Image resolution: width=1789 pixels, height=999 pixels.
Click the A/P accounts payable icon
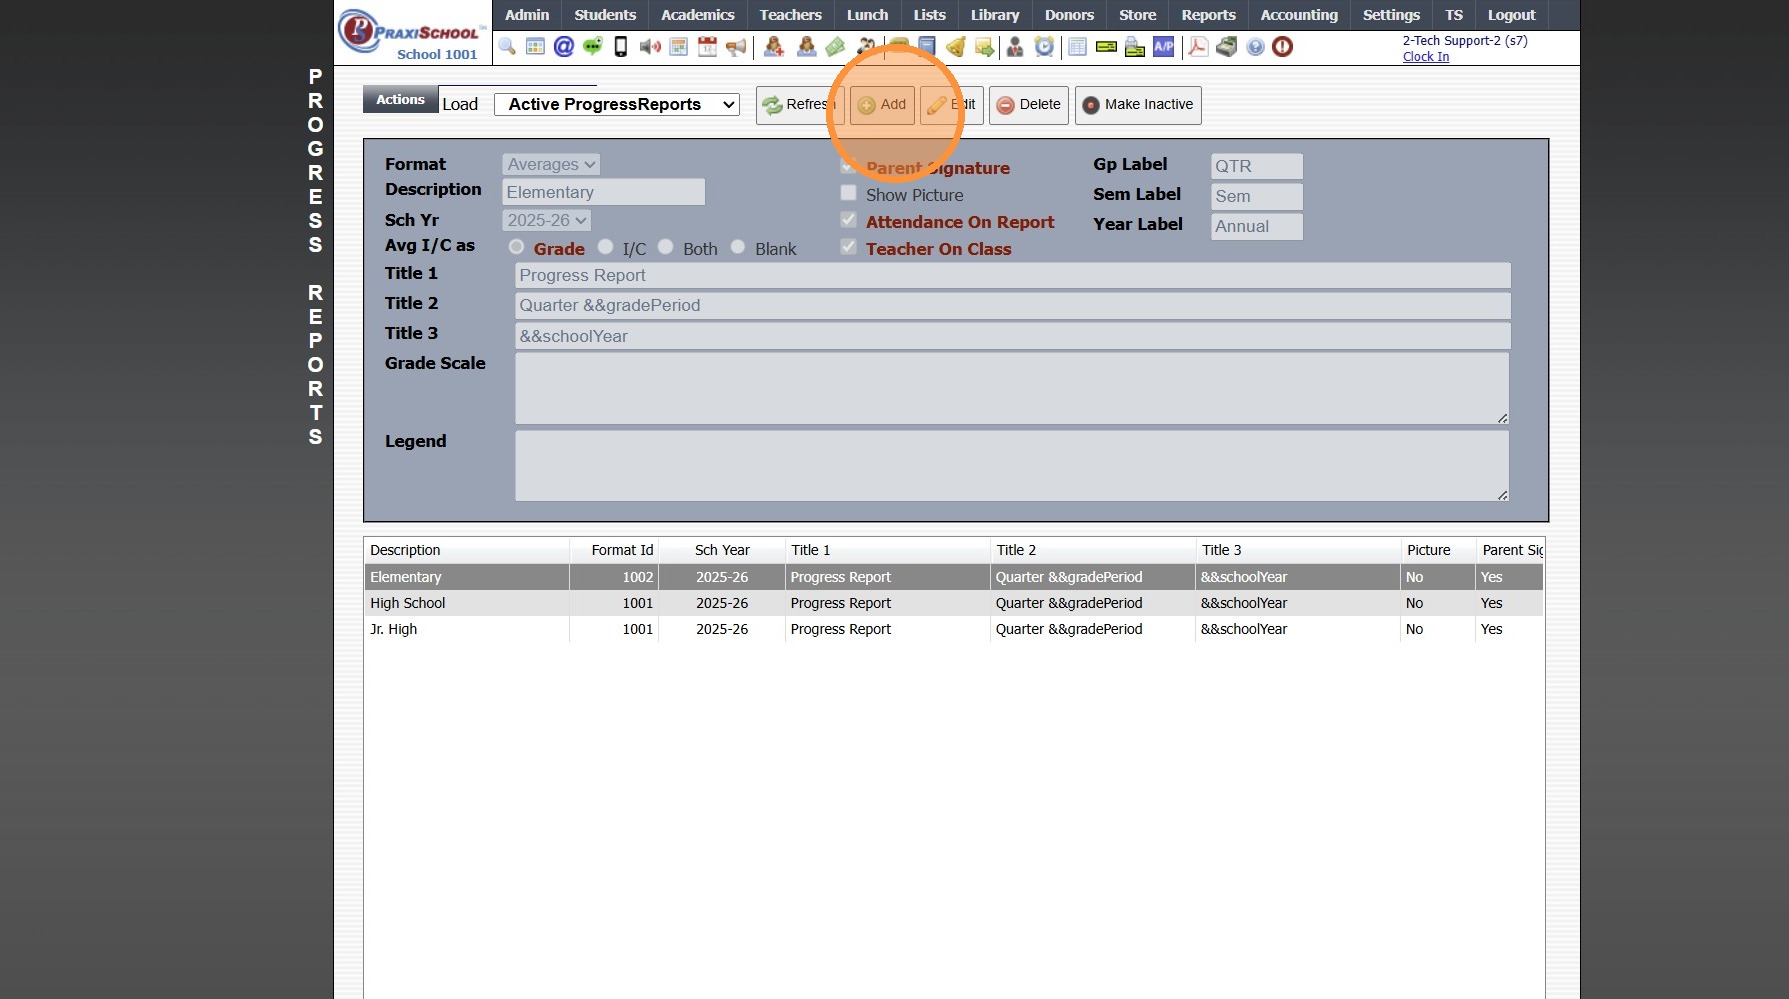coord(1163,46)
